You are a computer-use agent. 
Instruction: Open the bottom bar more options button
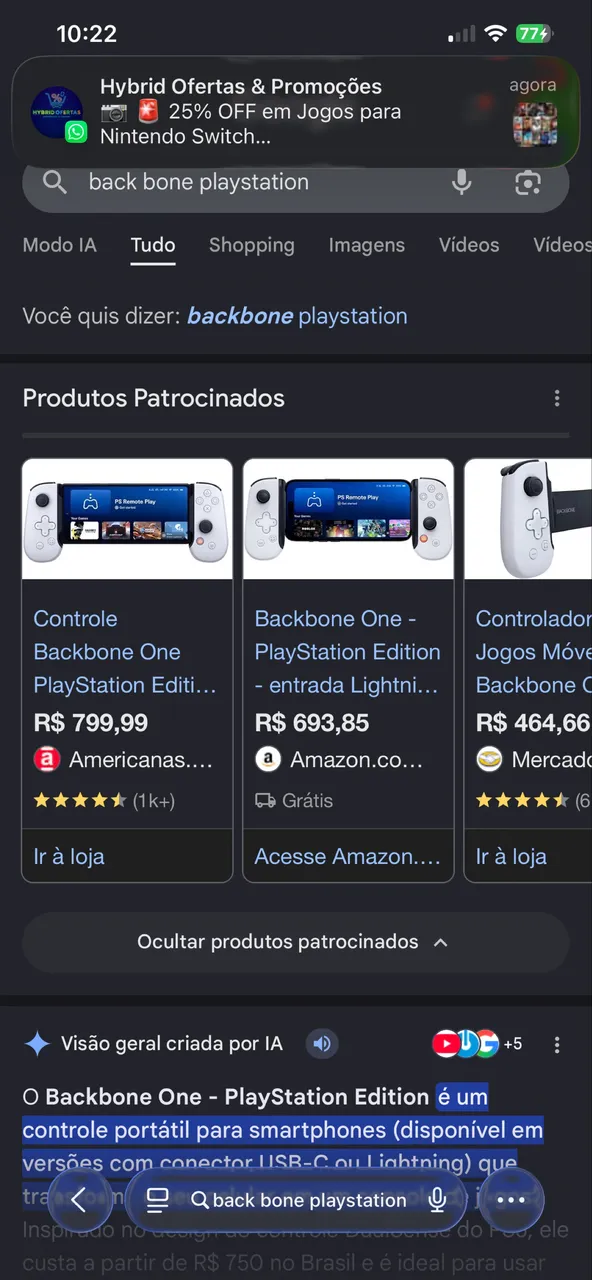click(511, 1200)
